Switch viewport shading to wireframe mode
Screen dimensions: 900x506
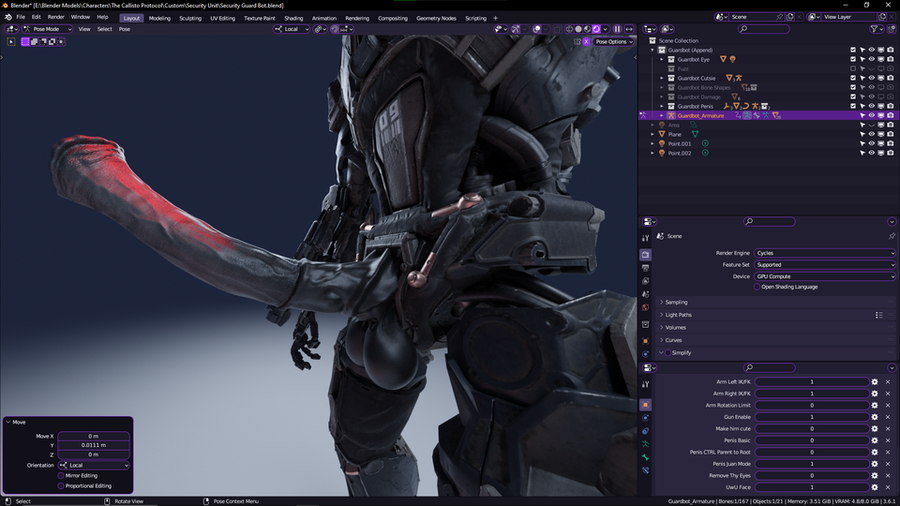coord(569,29)
